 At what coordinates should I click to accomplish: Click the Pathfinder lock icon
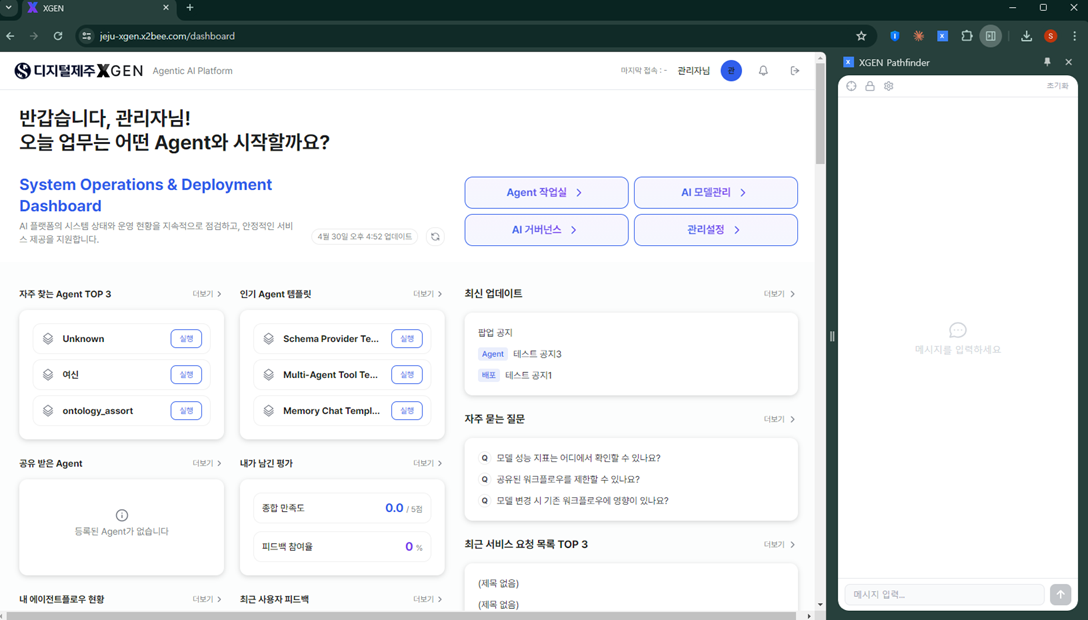(x=869, y=86)
